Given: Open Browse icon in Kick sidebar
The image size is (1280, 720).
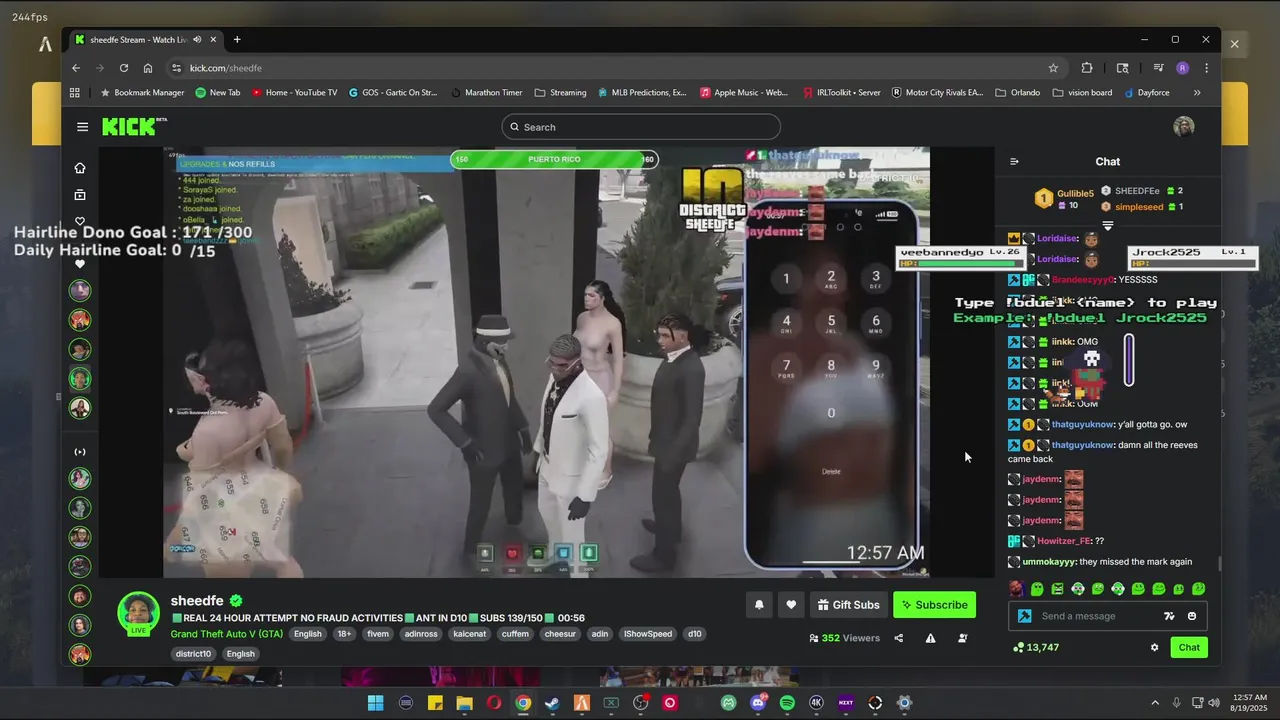Looking at the screenshot, I should 80,195.
